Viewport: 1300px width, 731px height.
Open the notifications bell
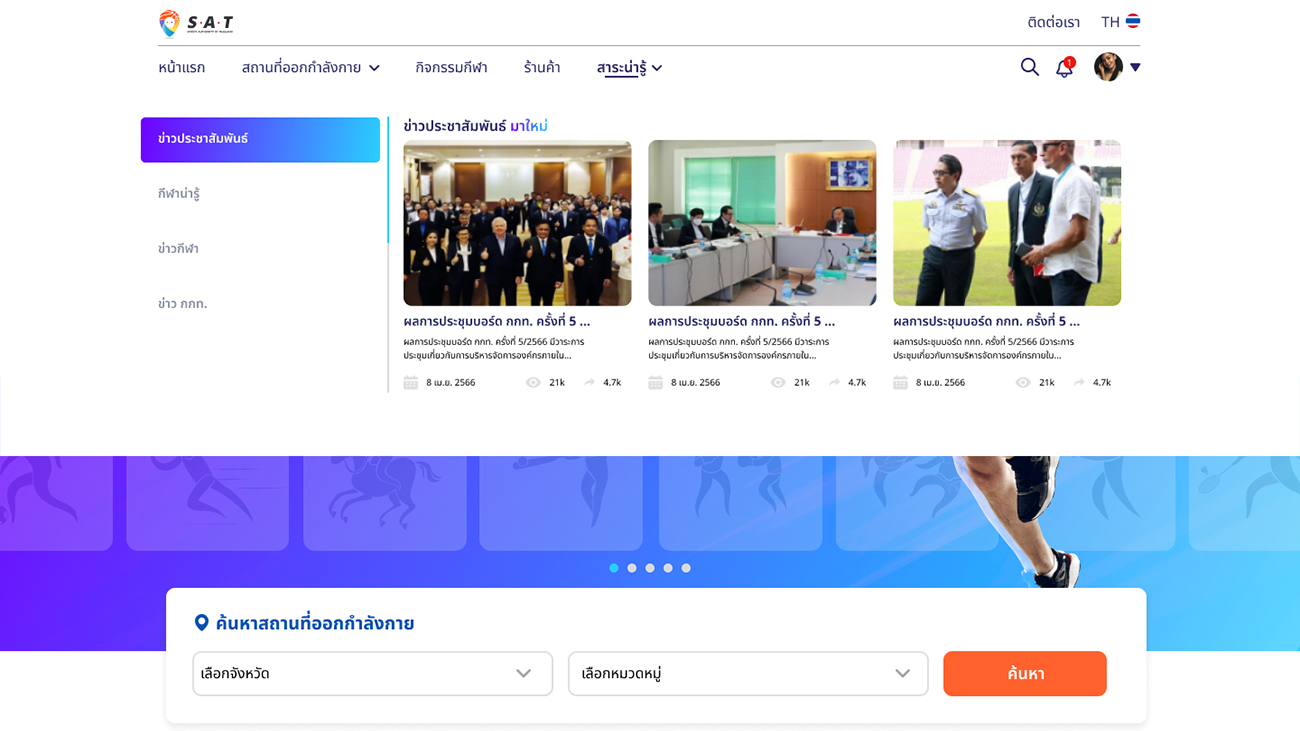click(x=1064, y=68)
